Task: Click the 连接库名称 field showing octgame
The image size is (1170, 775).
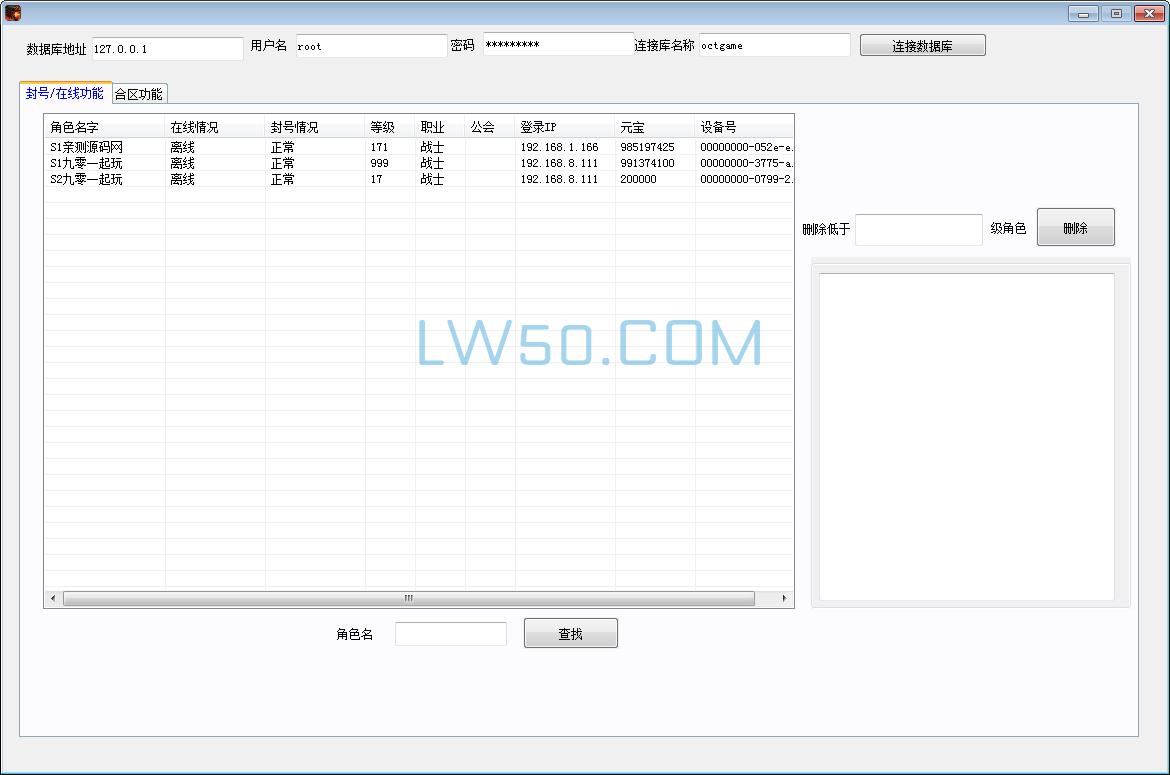Action: click(x=773, y=44)
